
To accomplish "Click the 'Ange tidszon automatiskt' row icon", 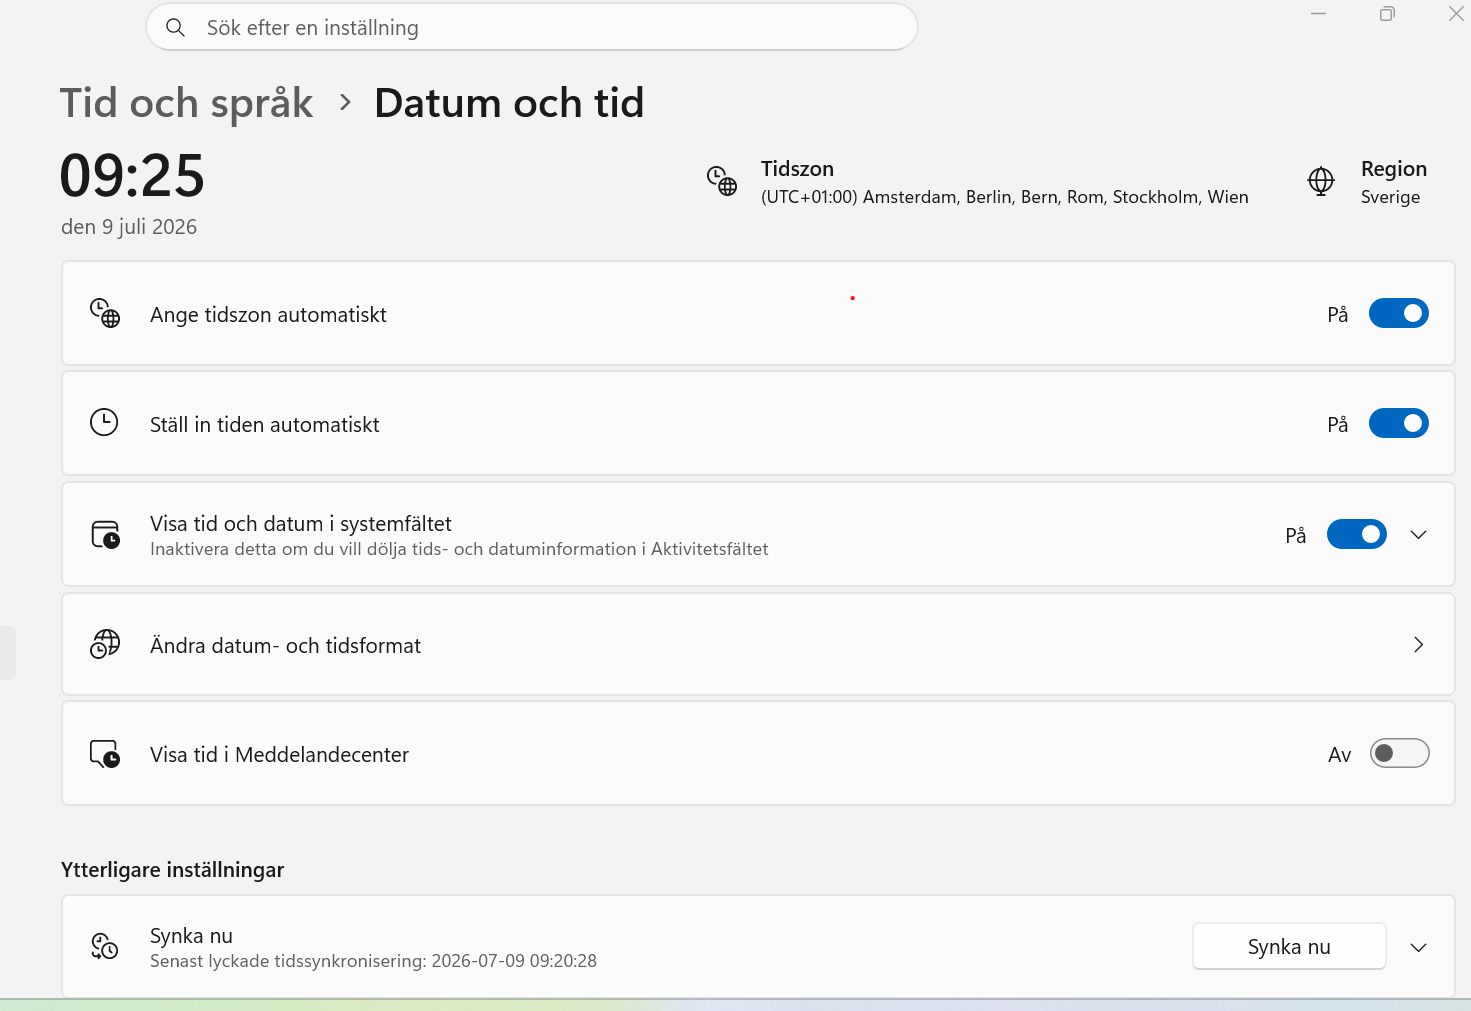I will pos(105,313).
